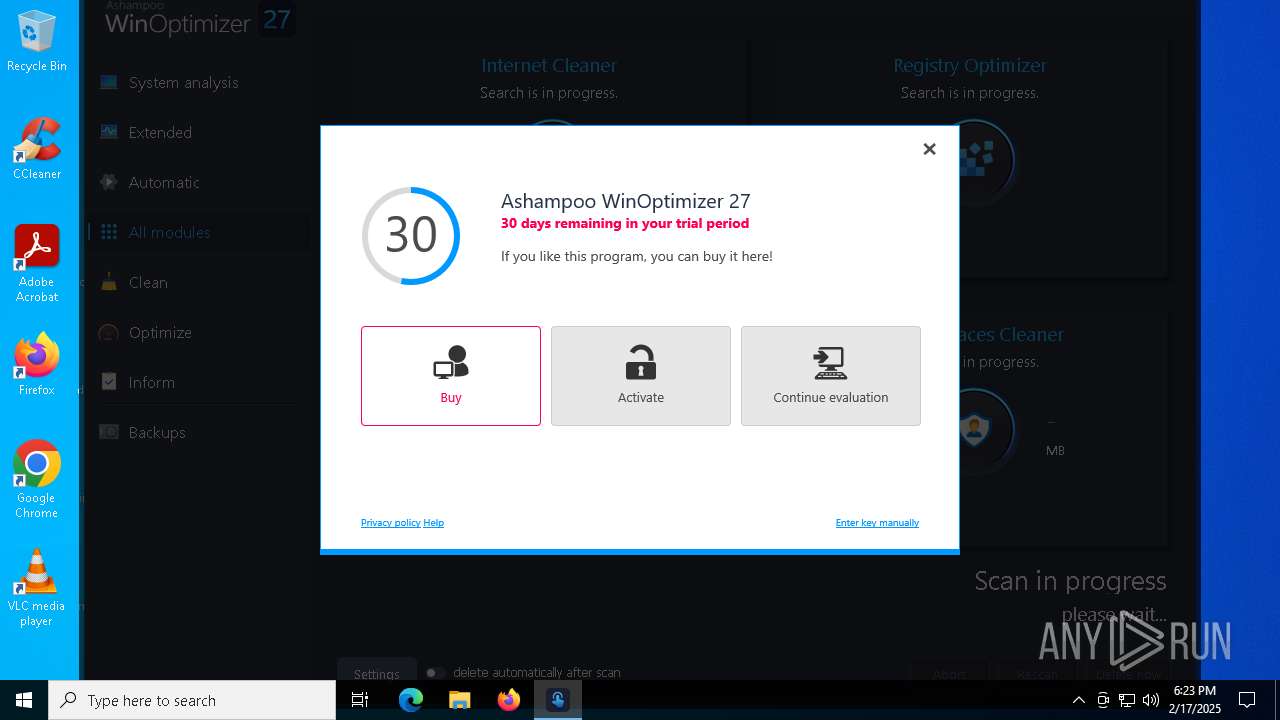Show hidden tray icons chevron

tap(1078, 700)
